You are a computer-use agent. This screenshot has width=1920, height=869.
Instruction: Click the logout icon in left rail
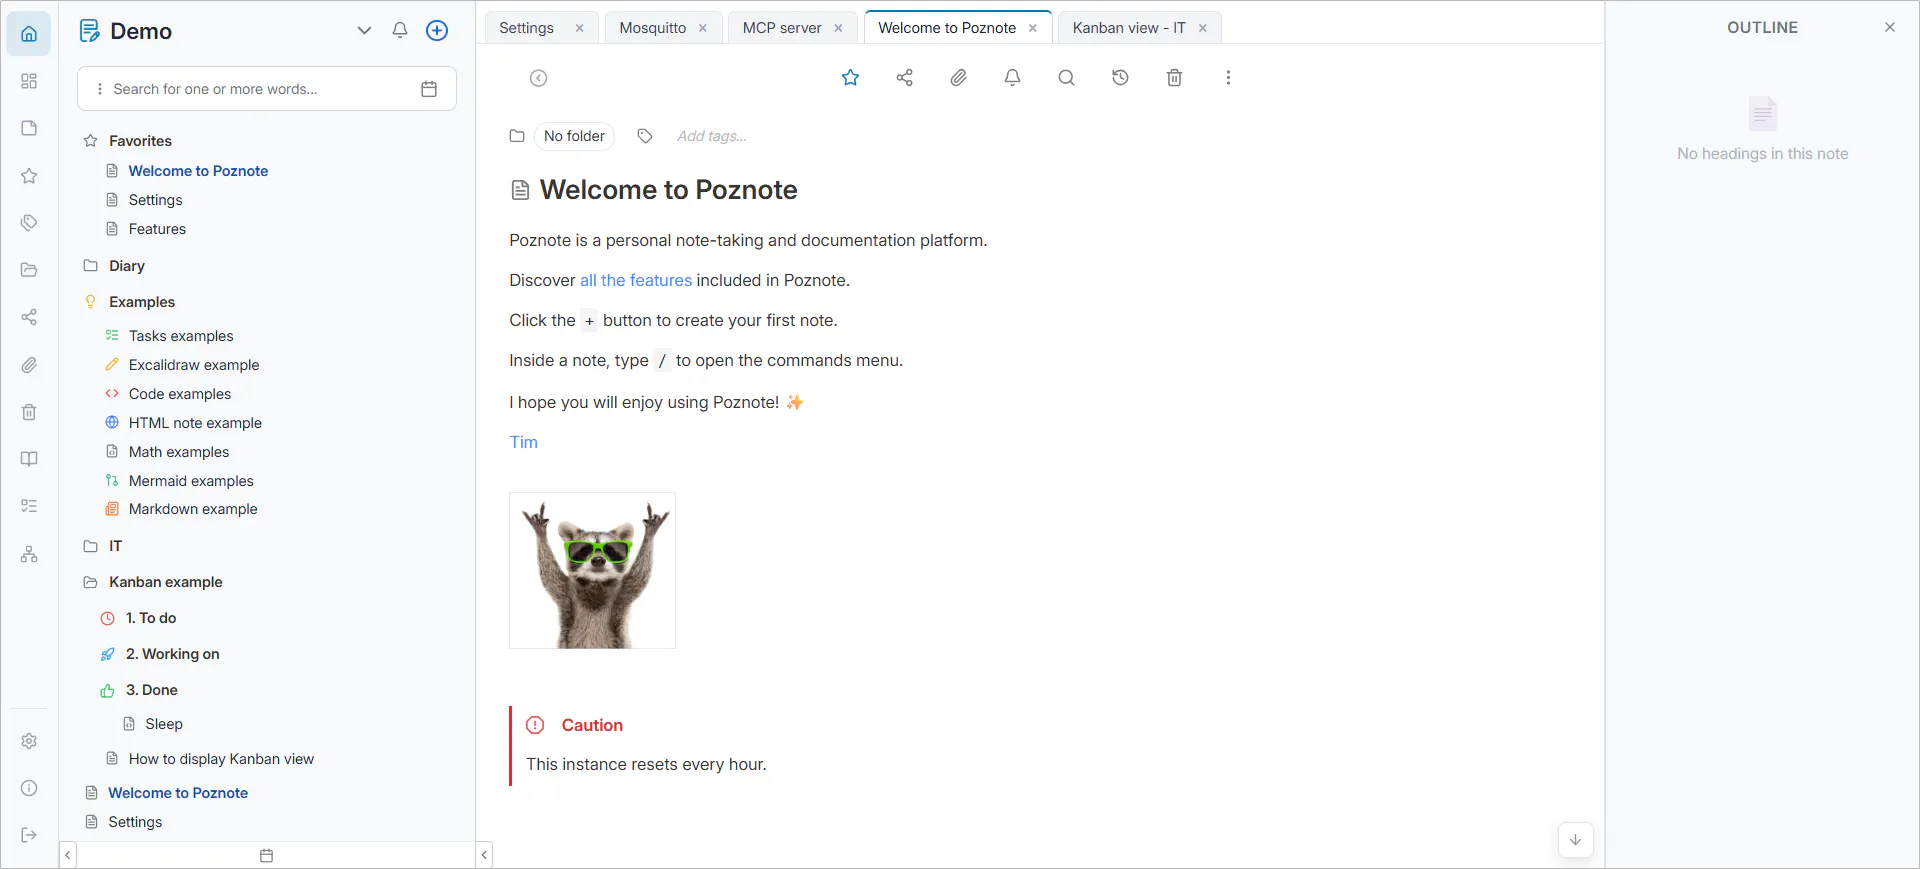coord(29,835)
